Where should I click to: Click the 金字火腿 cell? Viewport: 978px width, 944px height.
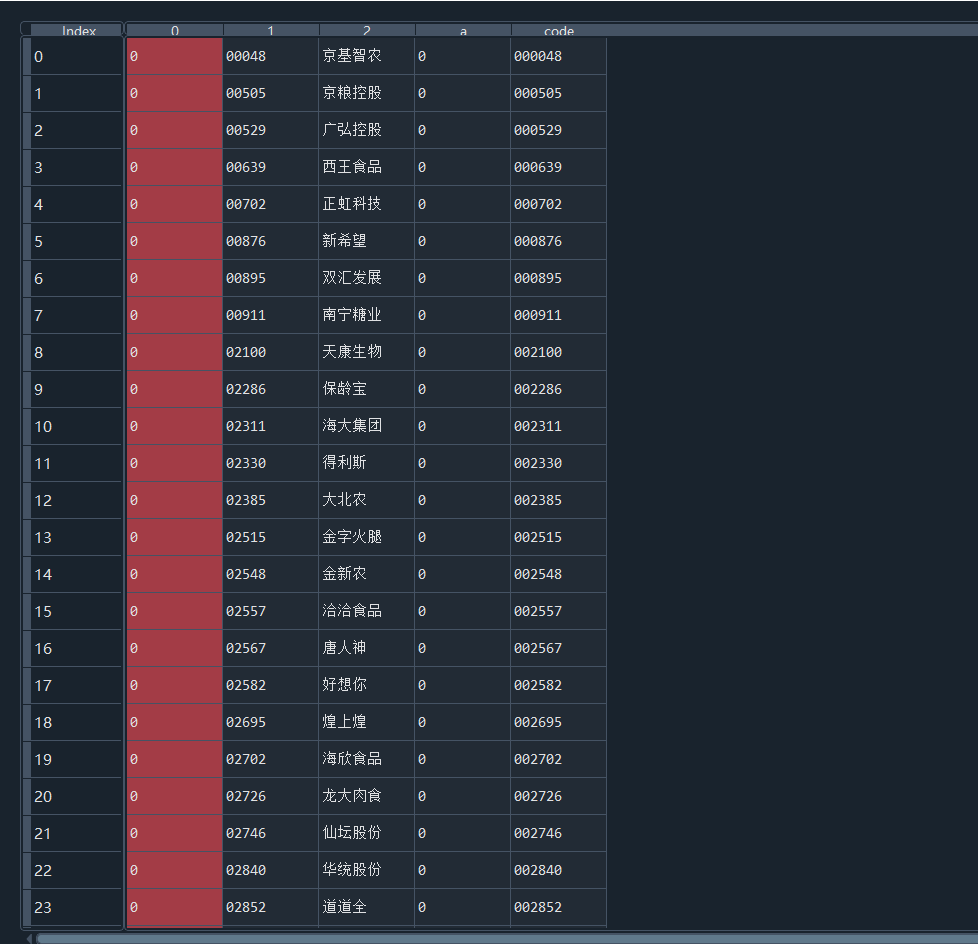pos(366,537)
